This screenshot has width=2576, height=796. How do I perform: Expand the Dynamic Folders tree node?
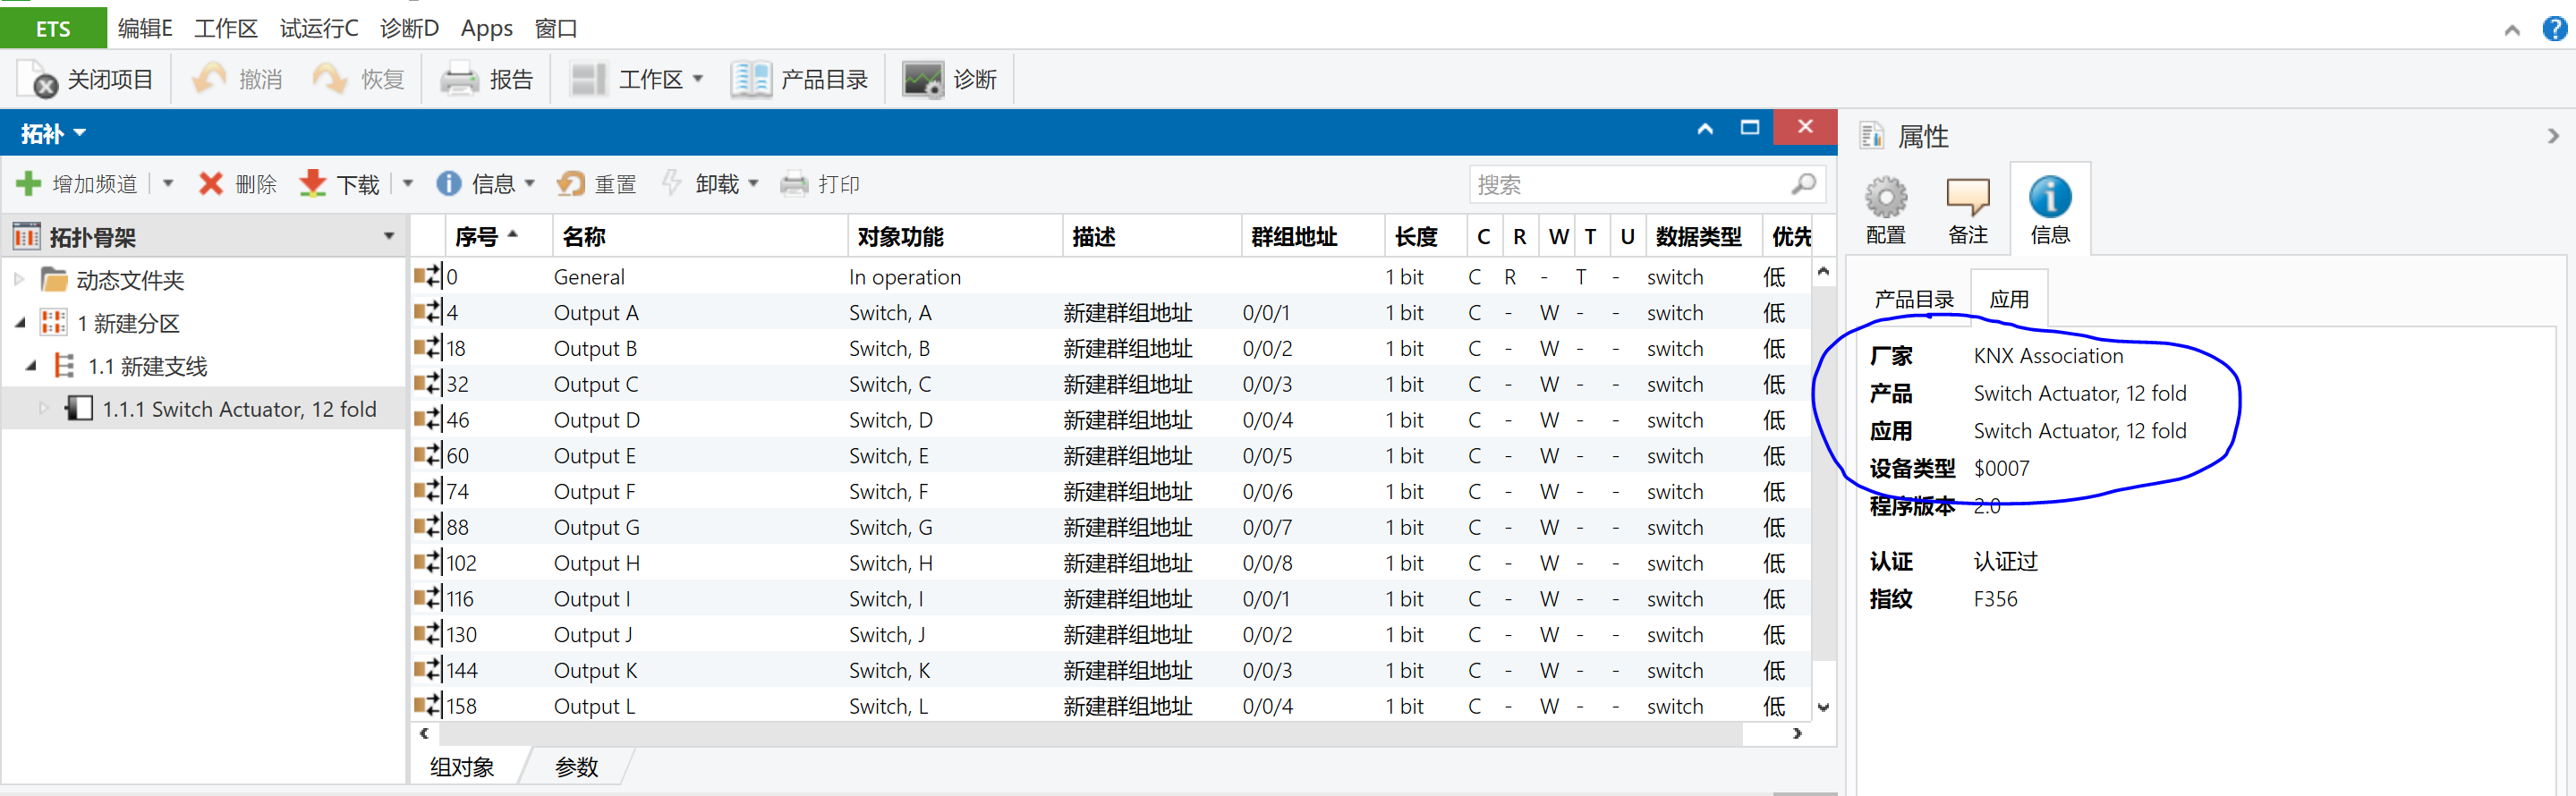point(19,280)
